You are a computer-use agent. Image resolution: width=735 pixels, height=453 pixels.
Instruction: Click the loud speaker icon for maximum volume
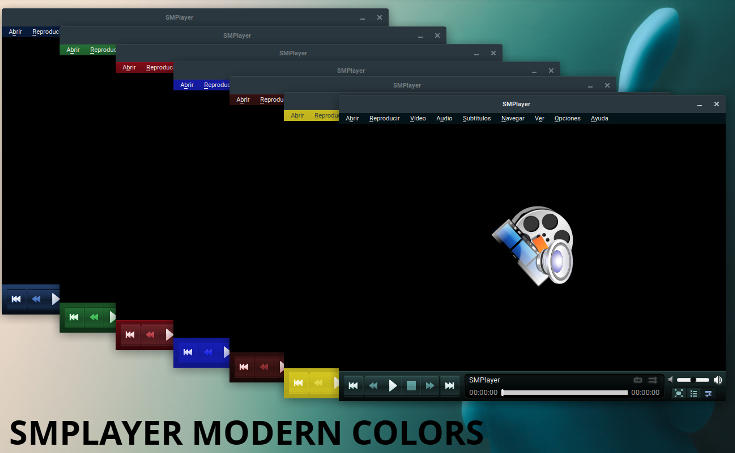[x=718, y=379]
